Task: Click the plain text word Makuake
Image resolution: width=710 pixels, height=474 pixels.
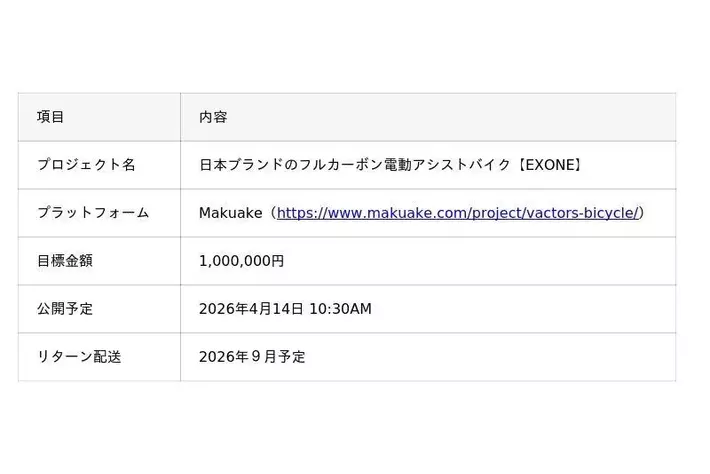Action: coord(230,213)
